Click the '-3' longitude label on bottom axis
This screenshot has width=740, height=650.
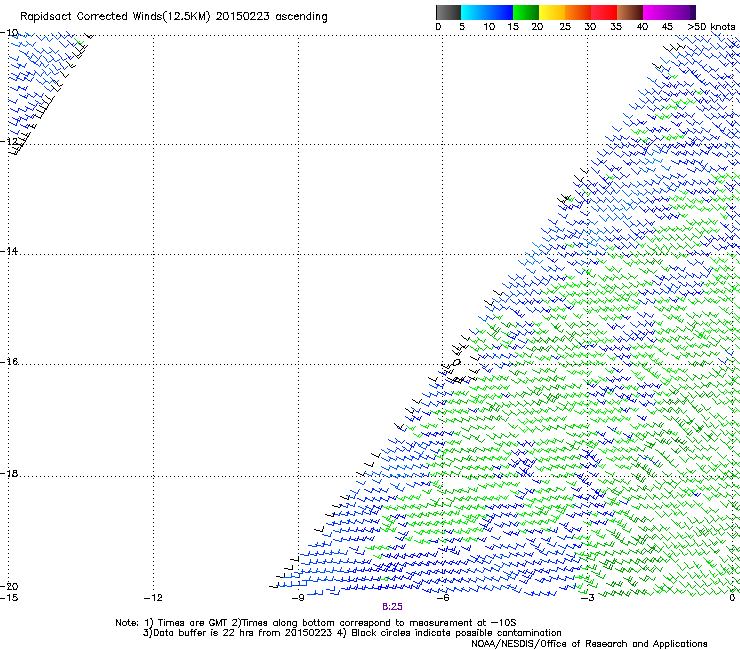588,598
